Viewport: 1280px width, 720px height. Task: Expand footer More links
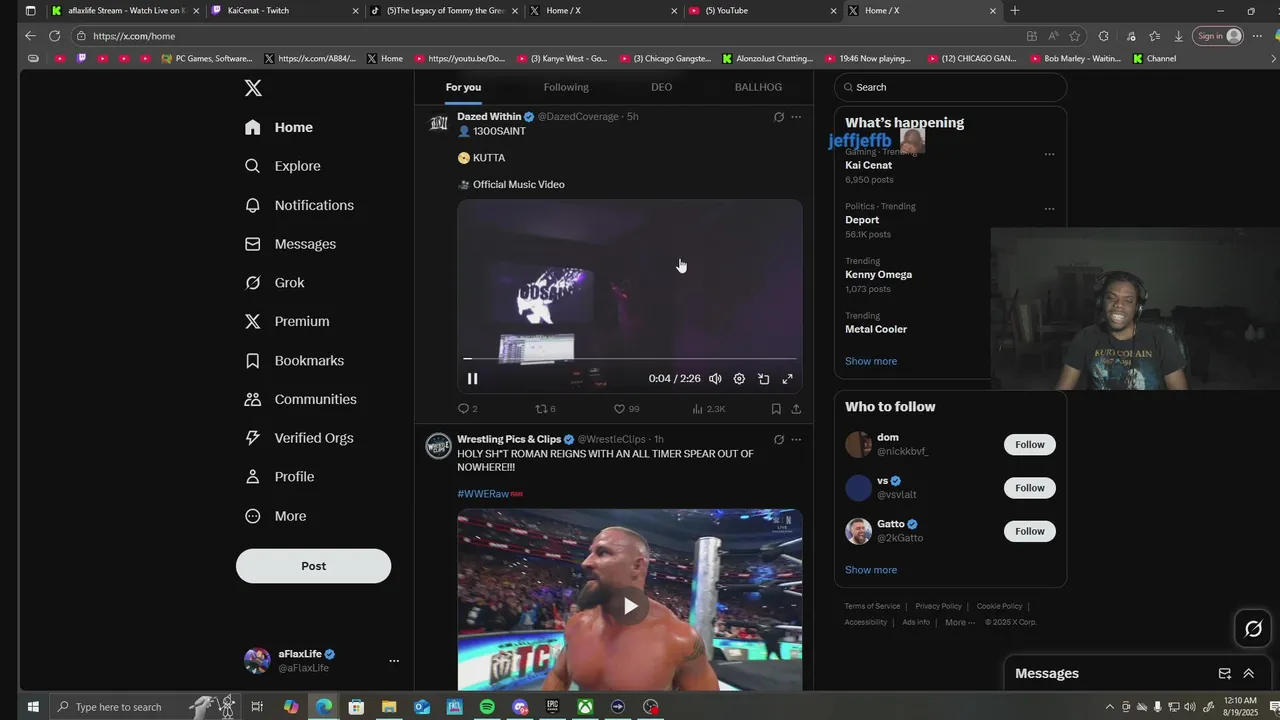(960, 622)
